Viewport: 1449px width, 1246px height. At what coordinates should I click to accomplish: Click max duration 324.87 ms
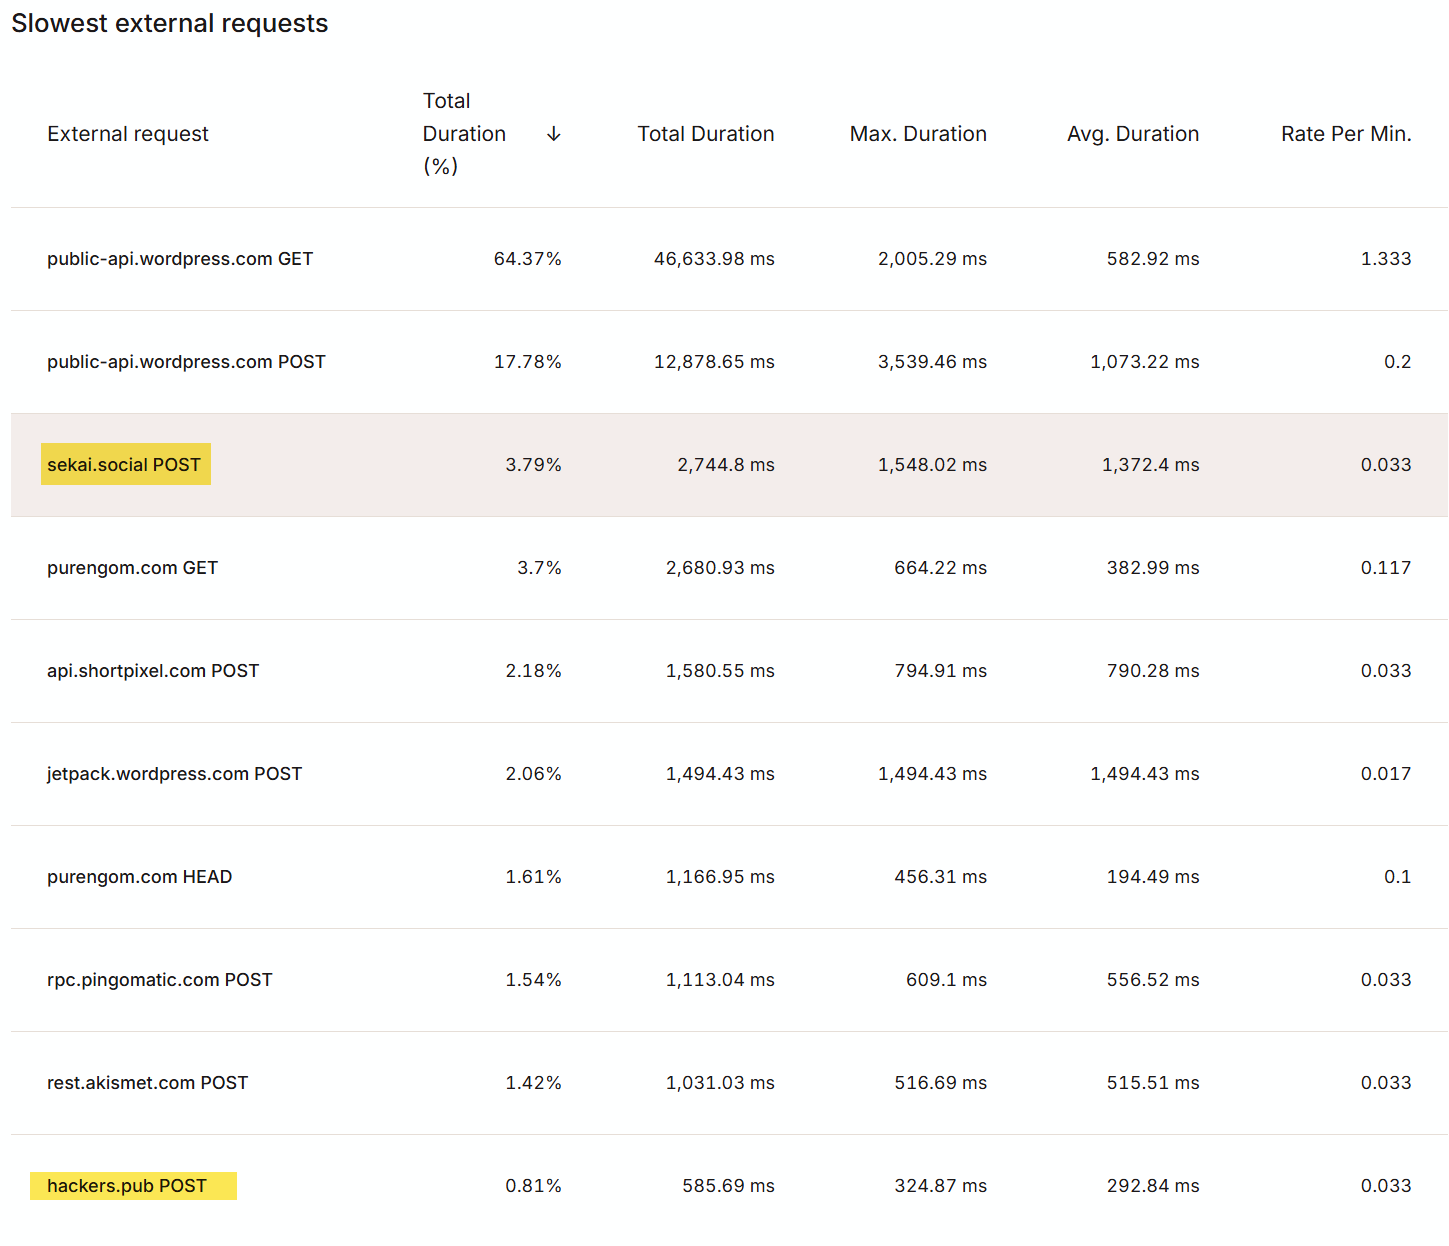(x=941, y=1186)
